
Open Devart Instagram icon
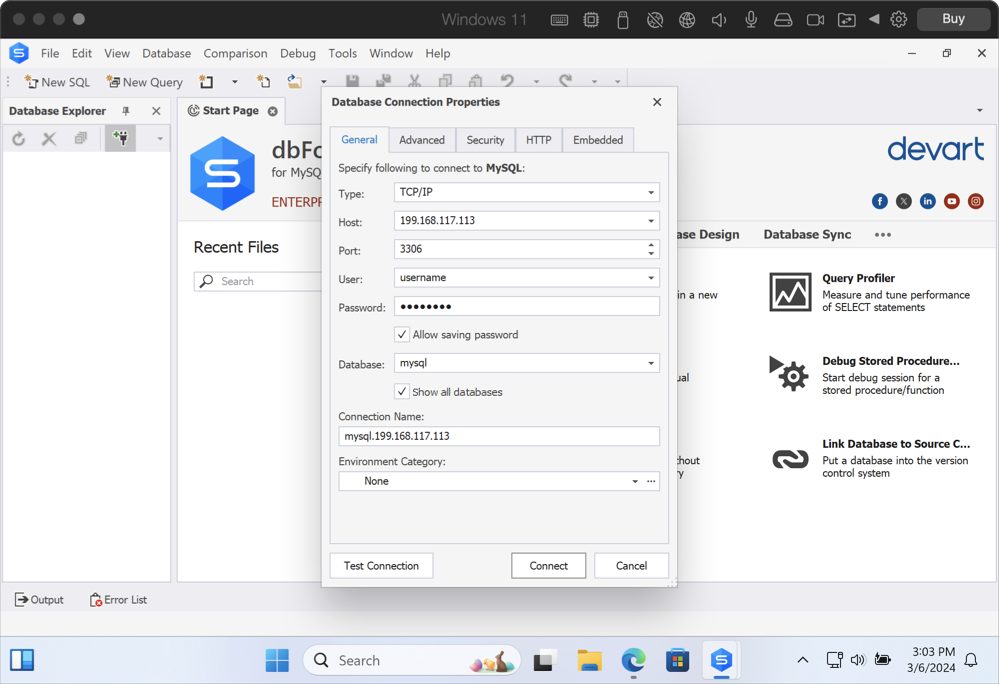point(975,201)
